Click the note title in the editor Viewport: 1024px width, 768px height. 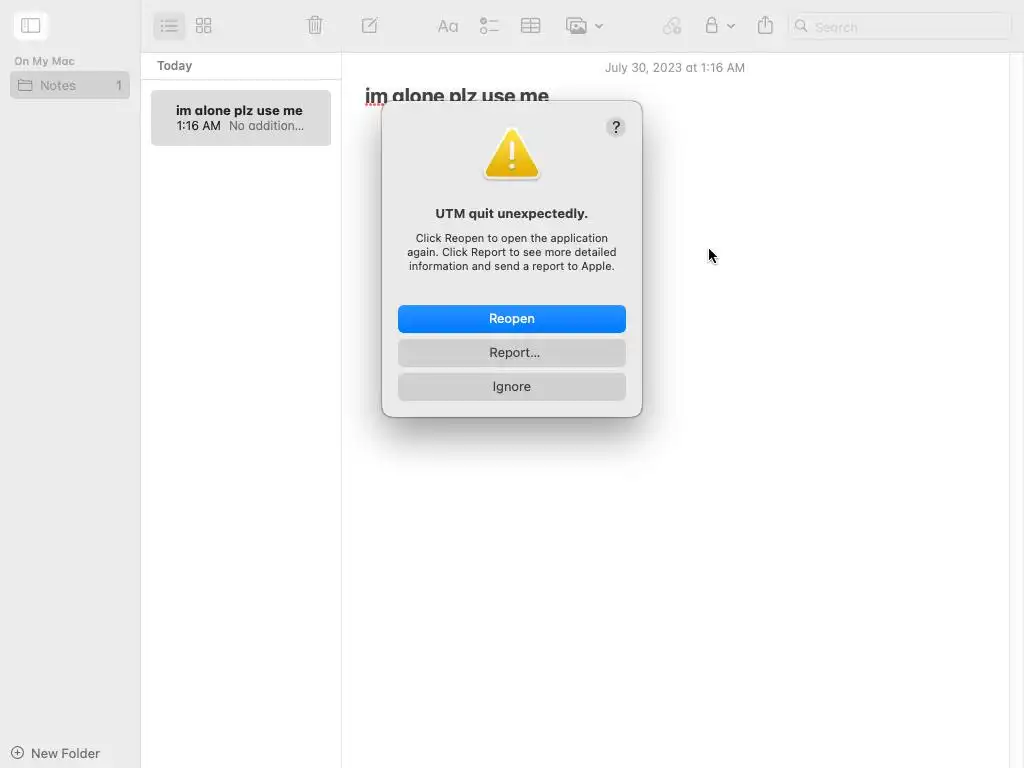click(456, 95)
